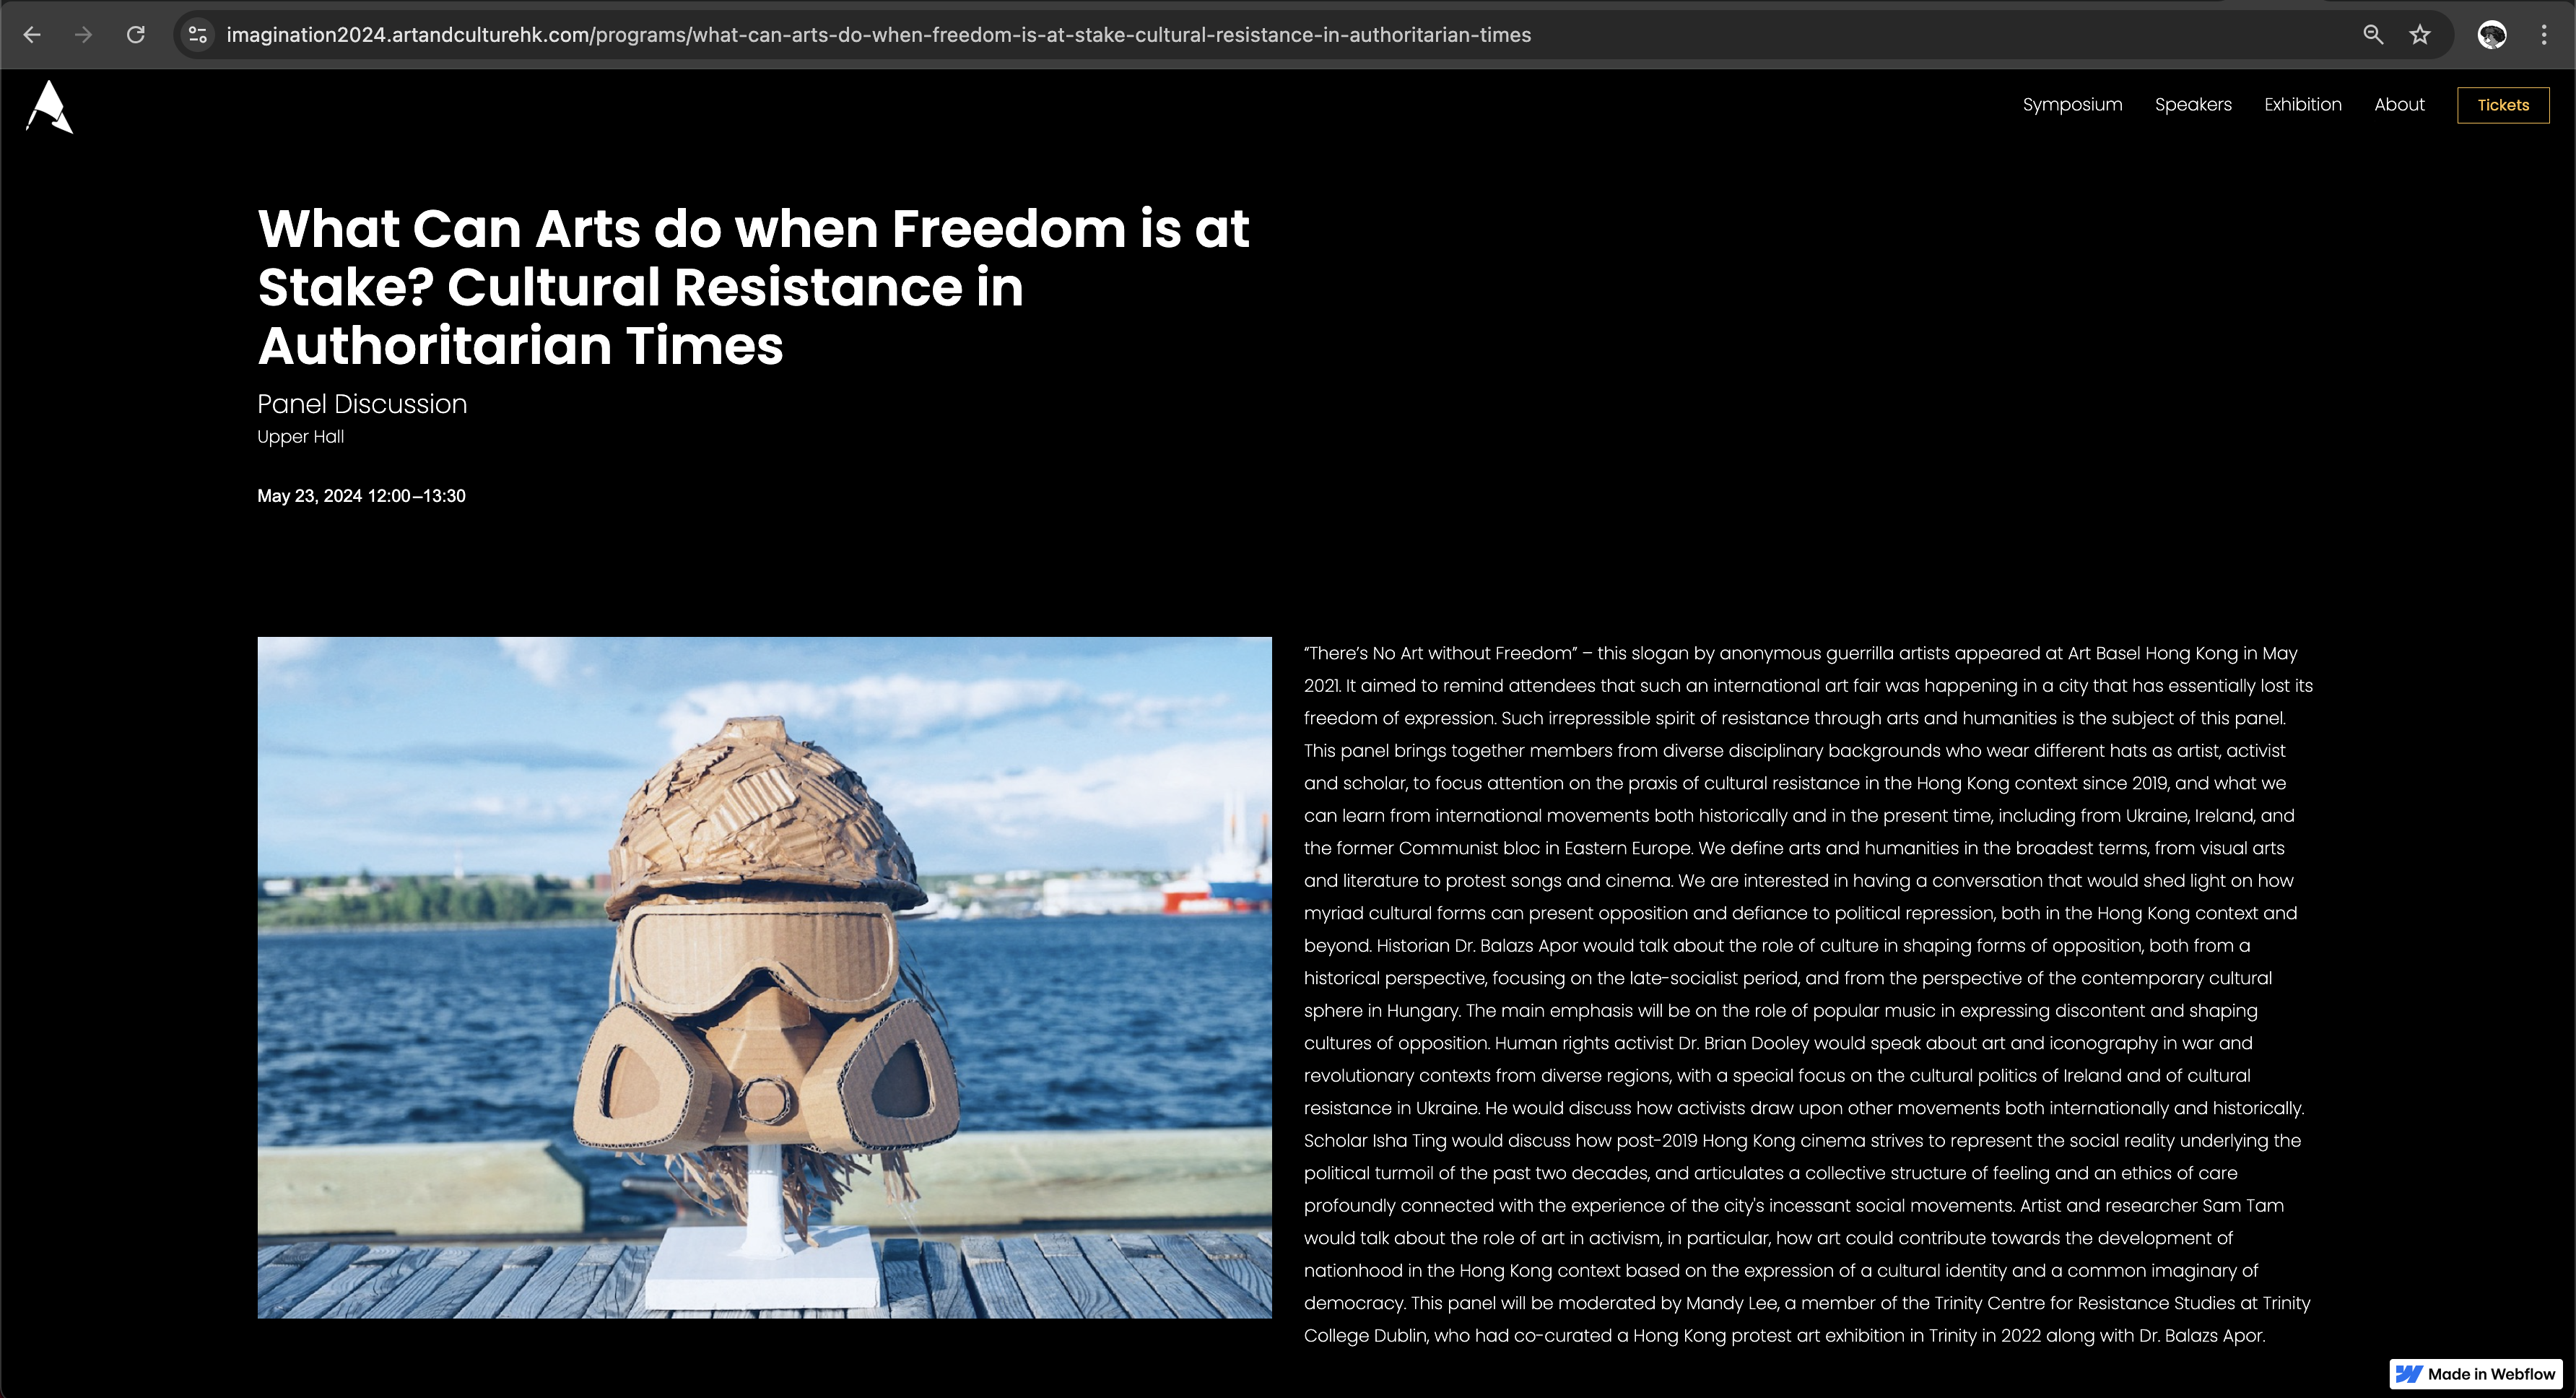Open Chrome three-dot menu
Image resolution: width=2576 pixels, height=1398 pixels.
coord(2543,35)
